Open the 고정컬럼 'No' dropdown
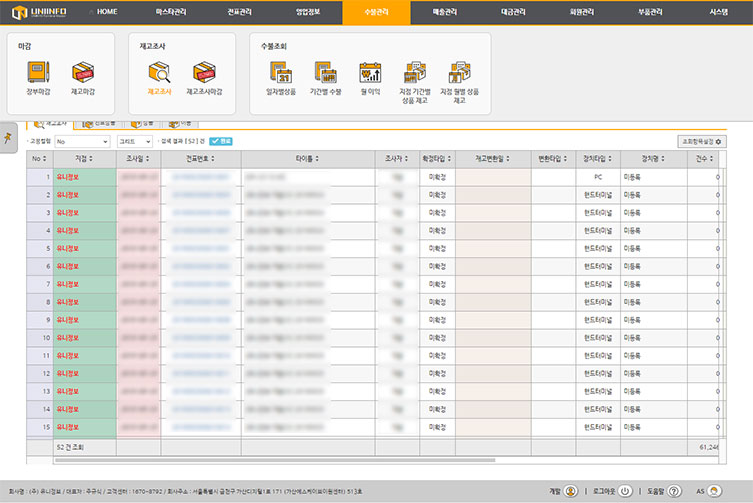 tap(82, 141)
